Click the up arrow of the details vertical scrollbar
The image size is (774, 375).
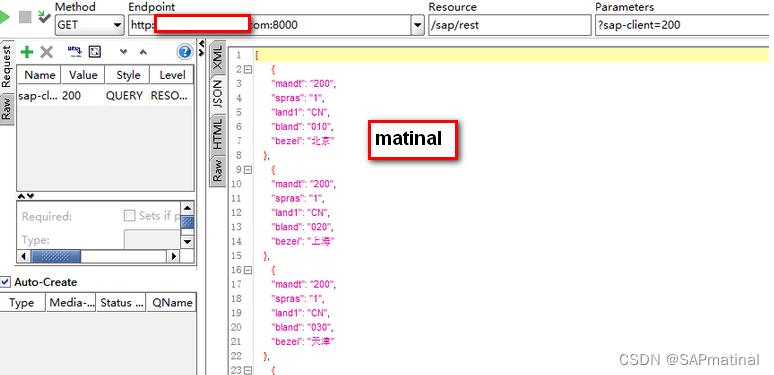coord(187,208)
